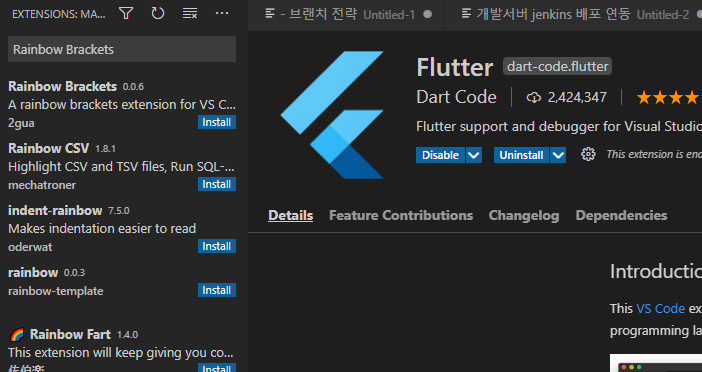
Task: Click the Extensions Marketplace panel title
Action: (59, 14)
